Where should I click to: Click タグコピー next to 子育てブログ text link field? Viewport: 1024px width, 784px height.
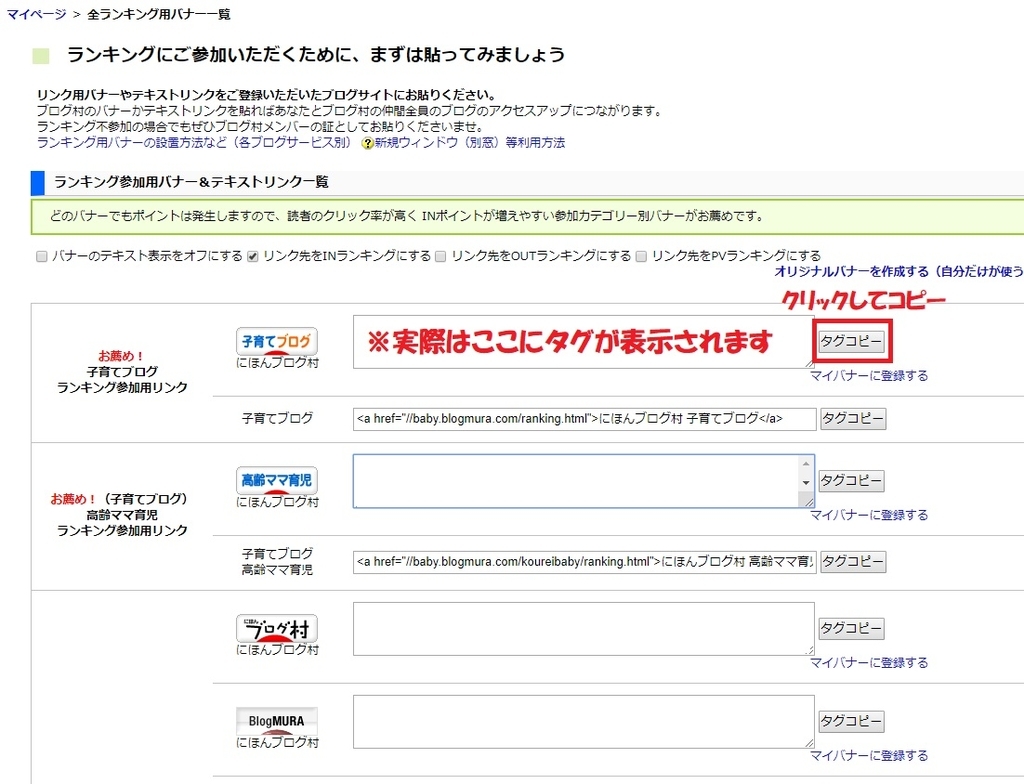(853, 419)
